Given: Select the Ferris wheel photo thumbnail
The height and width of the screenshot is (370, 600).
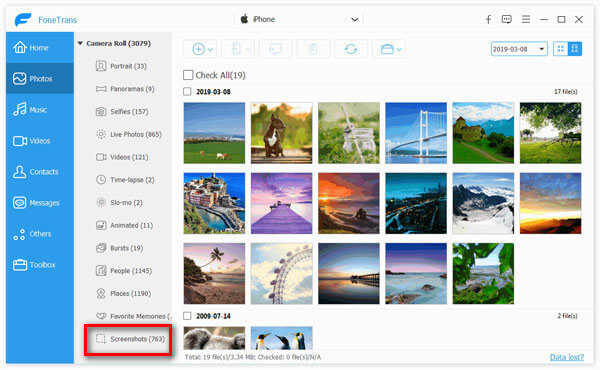Looking at the screenshot, I should pyautogui.click(x=282, y=274).
